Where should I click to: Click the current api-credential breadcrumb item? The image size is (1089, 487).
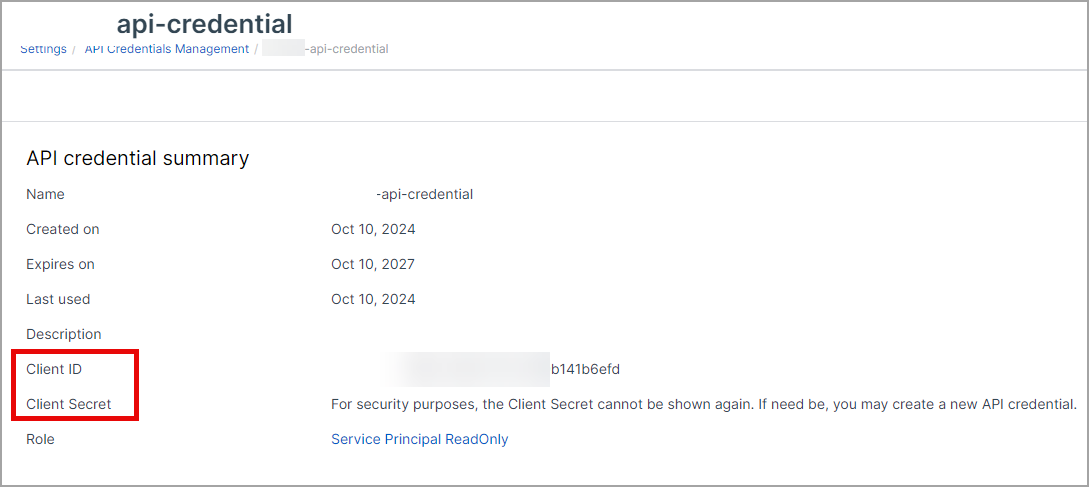pyautogui.click(x=346, y=49)
